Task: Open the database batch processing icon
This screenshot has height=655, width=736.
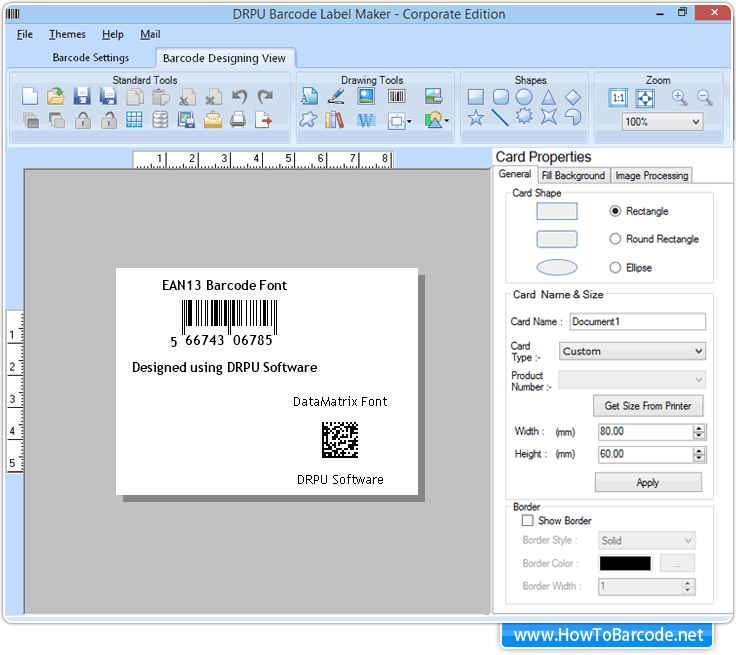Action: click(x=160, y=120)
